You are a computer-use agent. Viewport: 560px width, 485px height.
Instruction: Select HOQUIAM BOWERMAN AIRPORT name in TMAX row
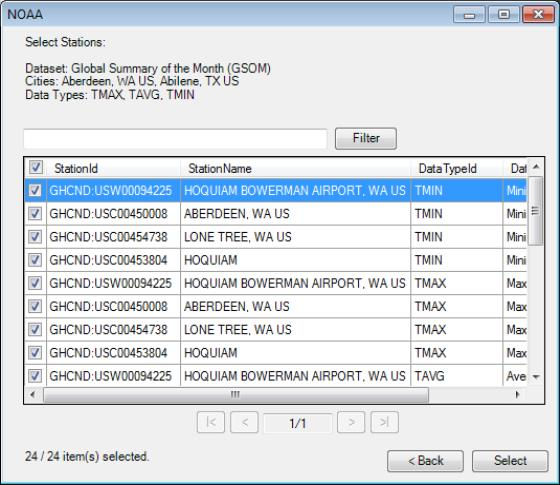[295, 283]
